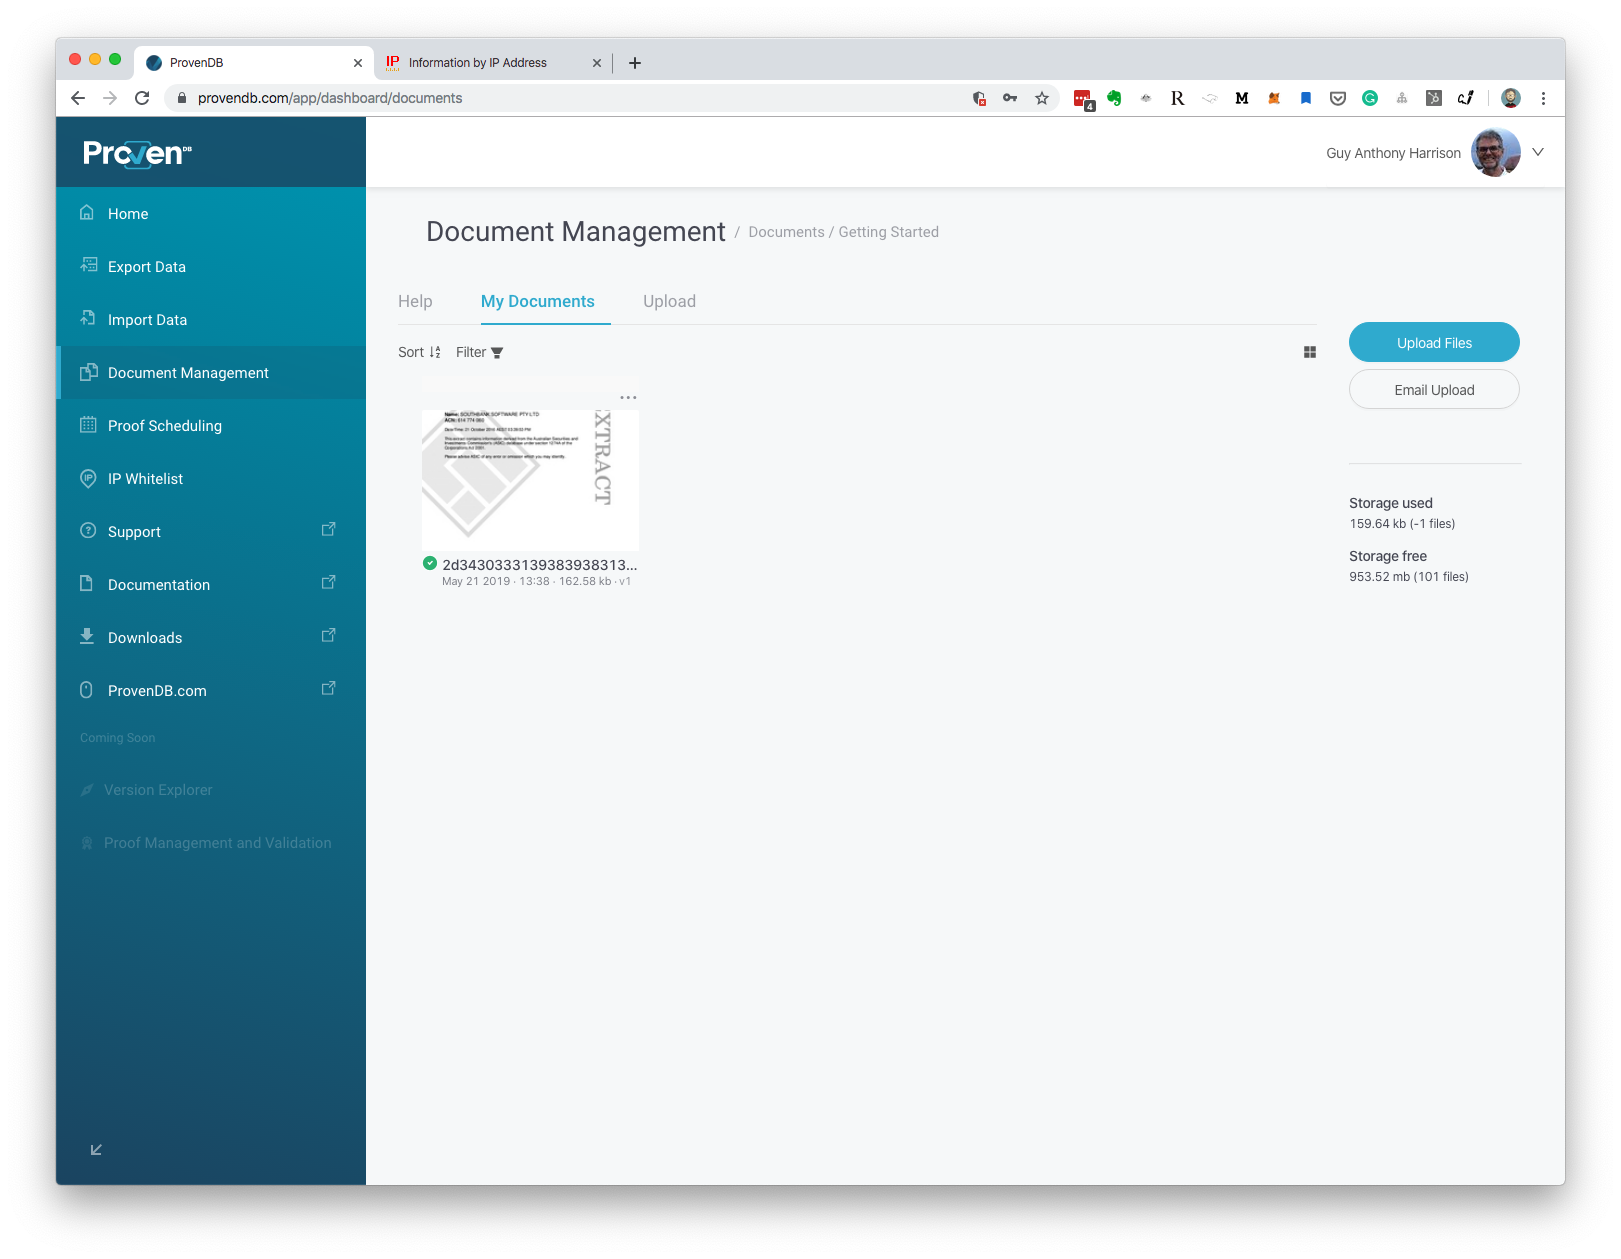Click the IP Whitelist icon
The image size is (1621, 1259).
pyautogui.click(x=88, y=478)
